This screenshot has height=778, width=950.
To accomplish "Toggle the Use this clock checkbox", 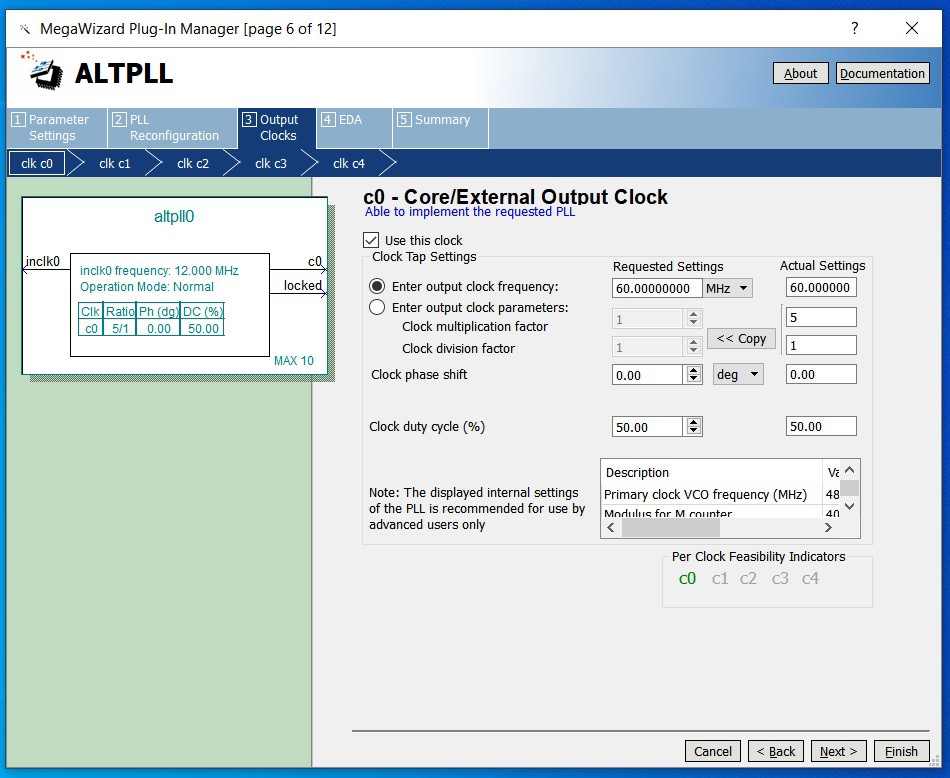I will pyautogui.click(x=371, y=240).
